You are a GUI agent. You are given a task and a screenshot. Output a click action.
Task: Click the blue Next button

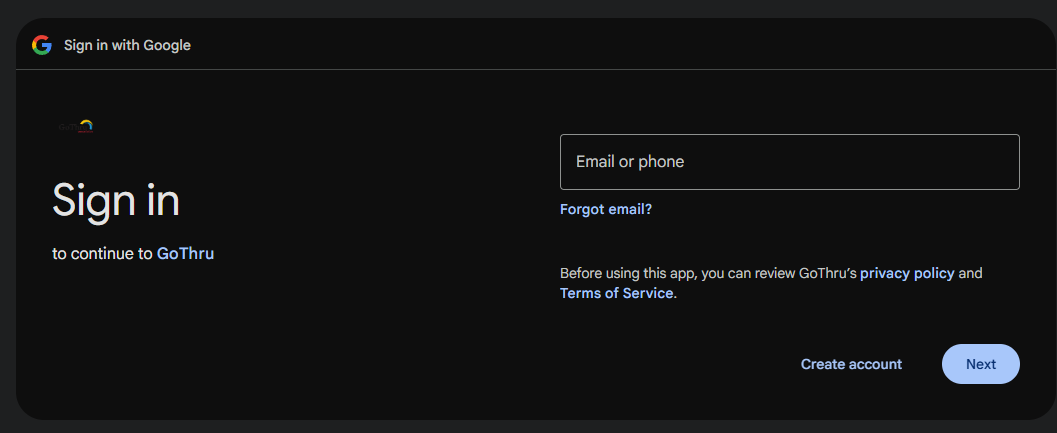(980, 364)
